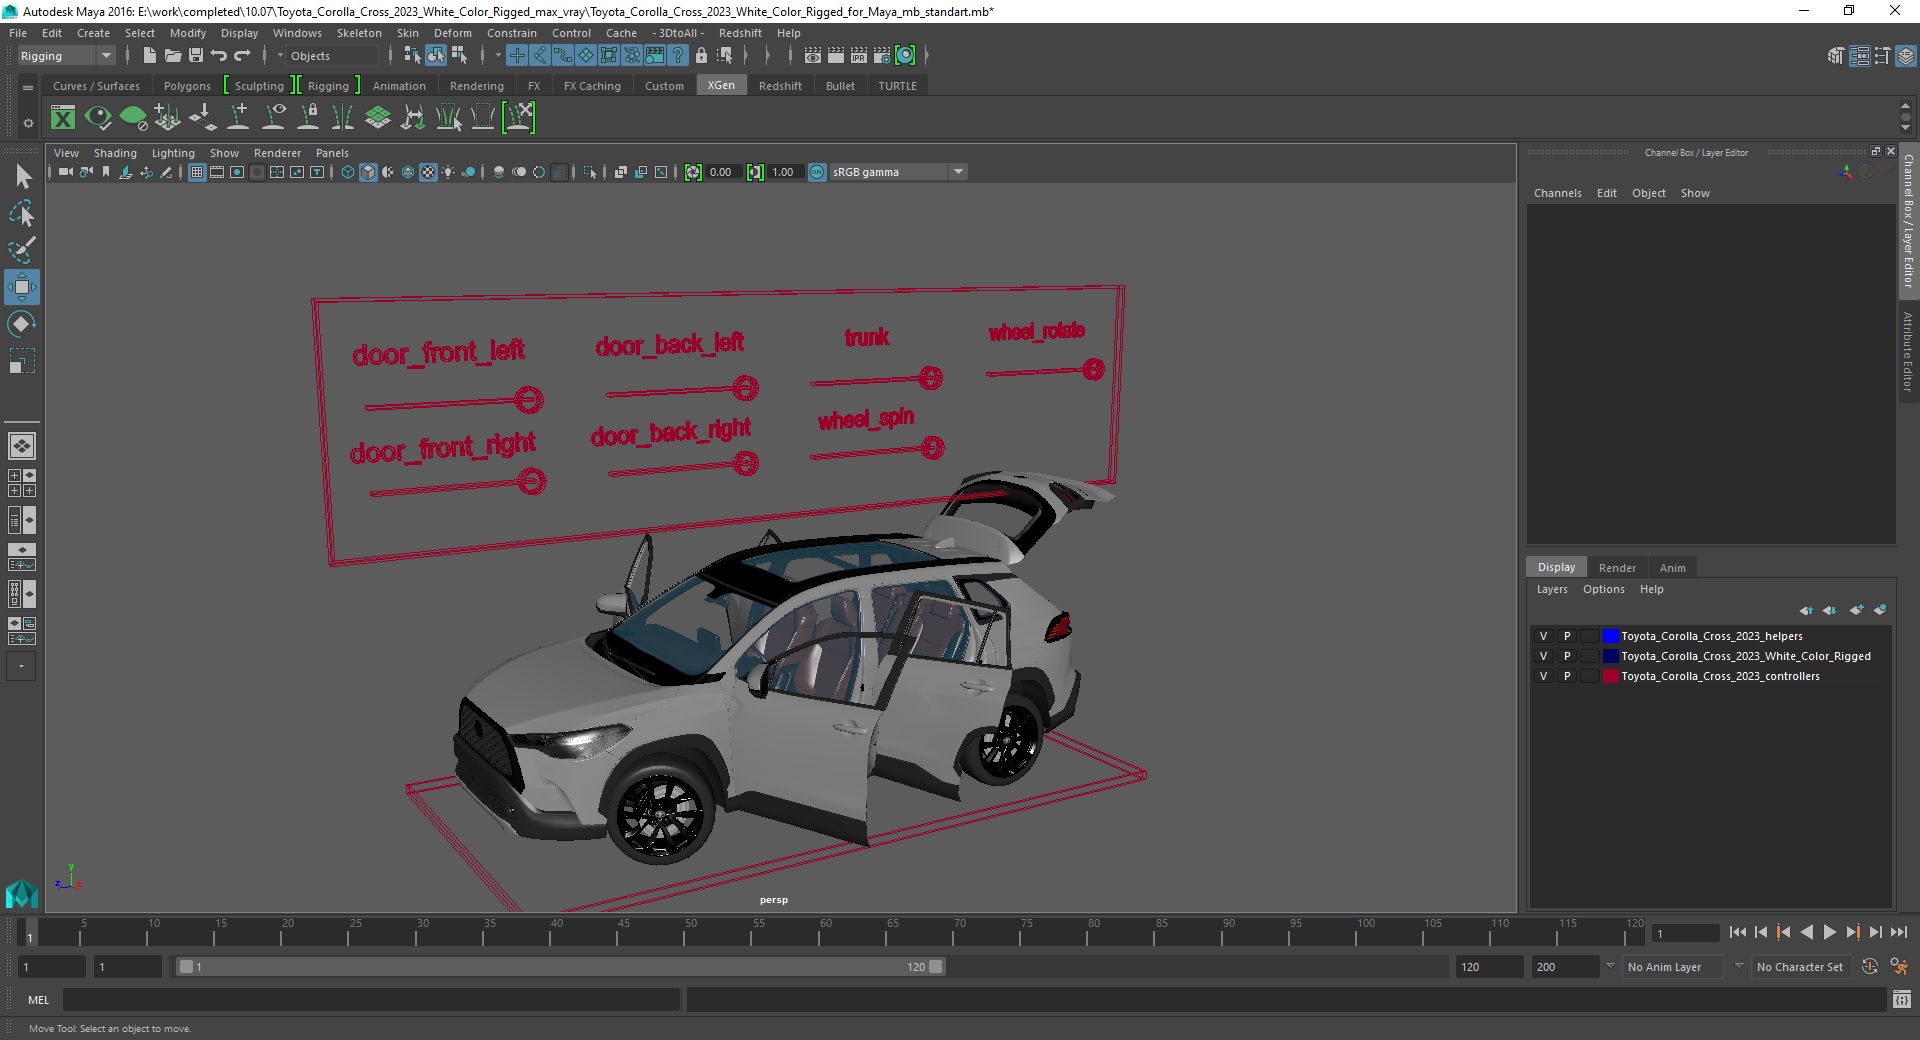1920x1040 pixels.
Task: Open the Skeleton menu
Action: pyautogui.click(x=359, y=33)
